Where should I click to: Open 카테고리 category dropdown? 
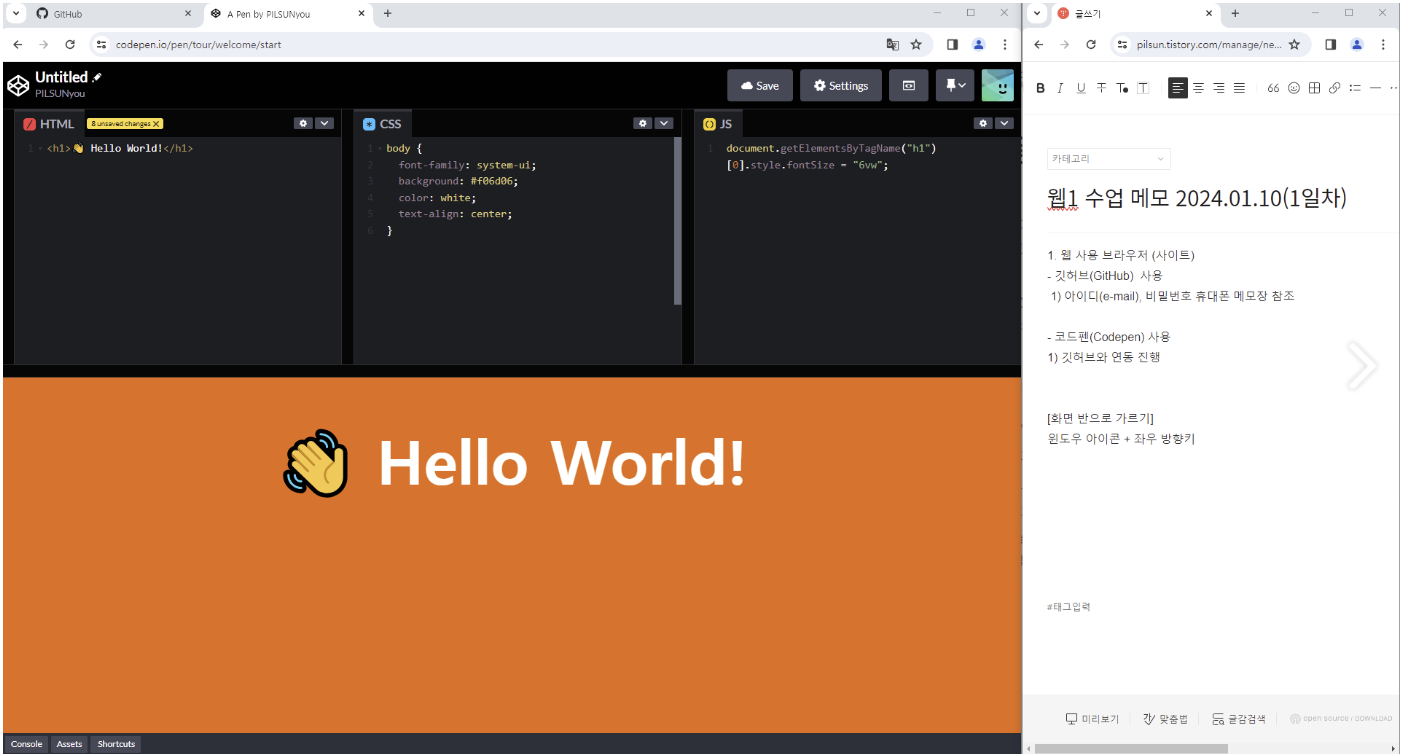[1109, 159]
